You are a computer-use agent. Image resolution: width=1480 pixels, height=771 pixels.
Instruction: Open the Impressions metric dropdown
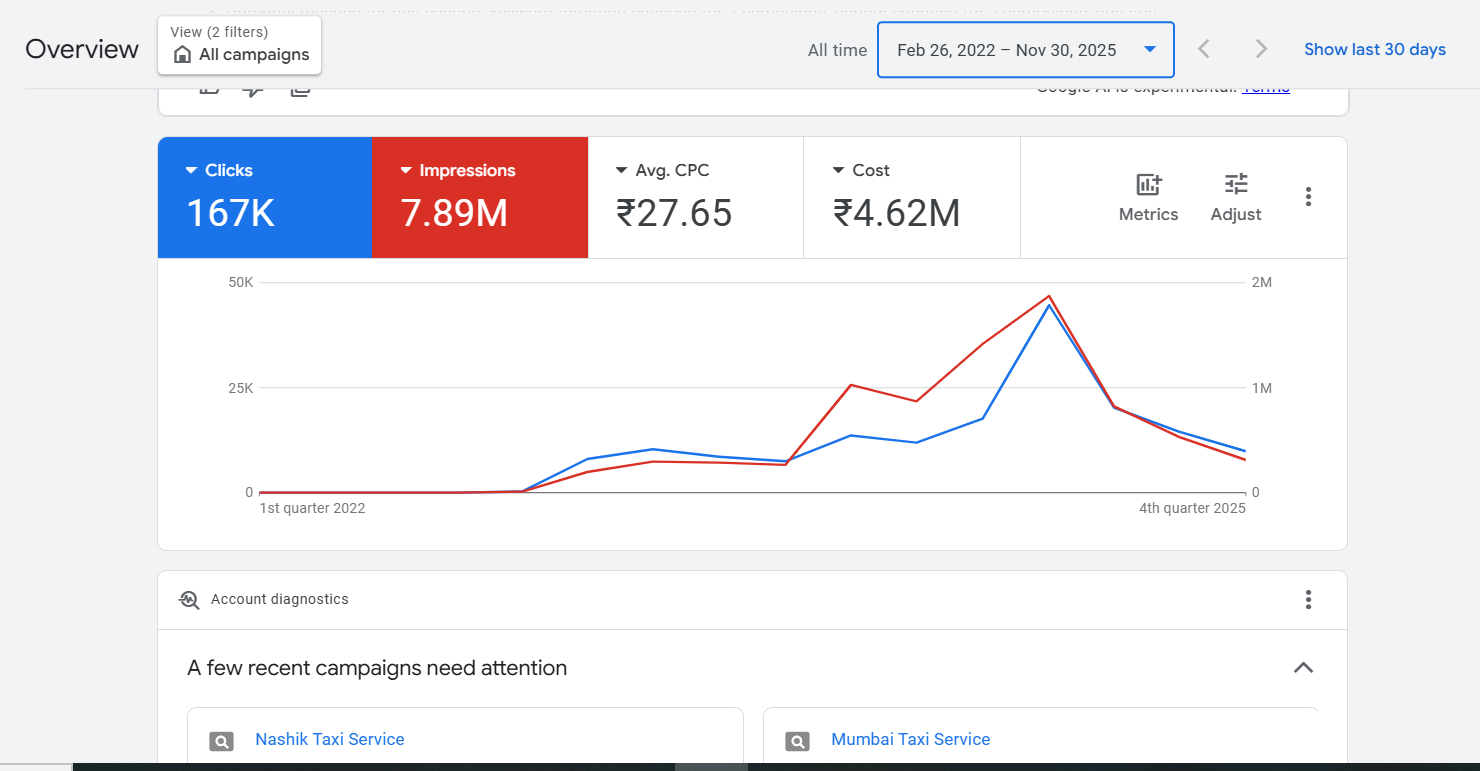coord(406,171)
